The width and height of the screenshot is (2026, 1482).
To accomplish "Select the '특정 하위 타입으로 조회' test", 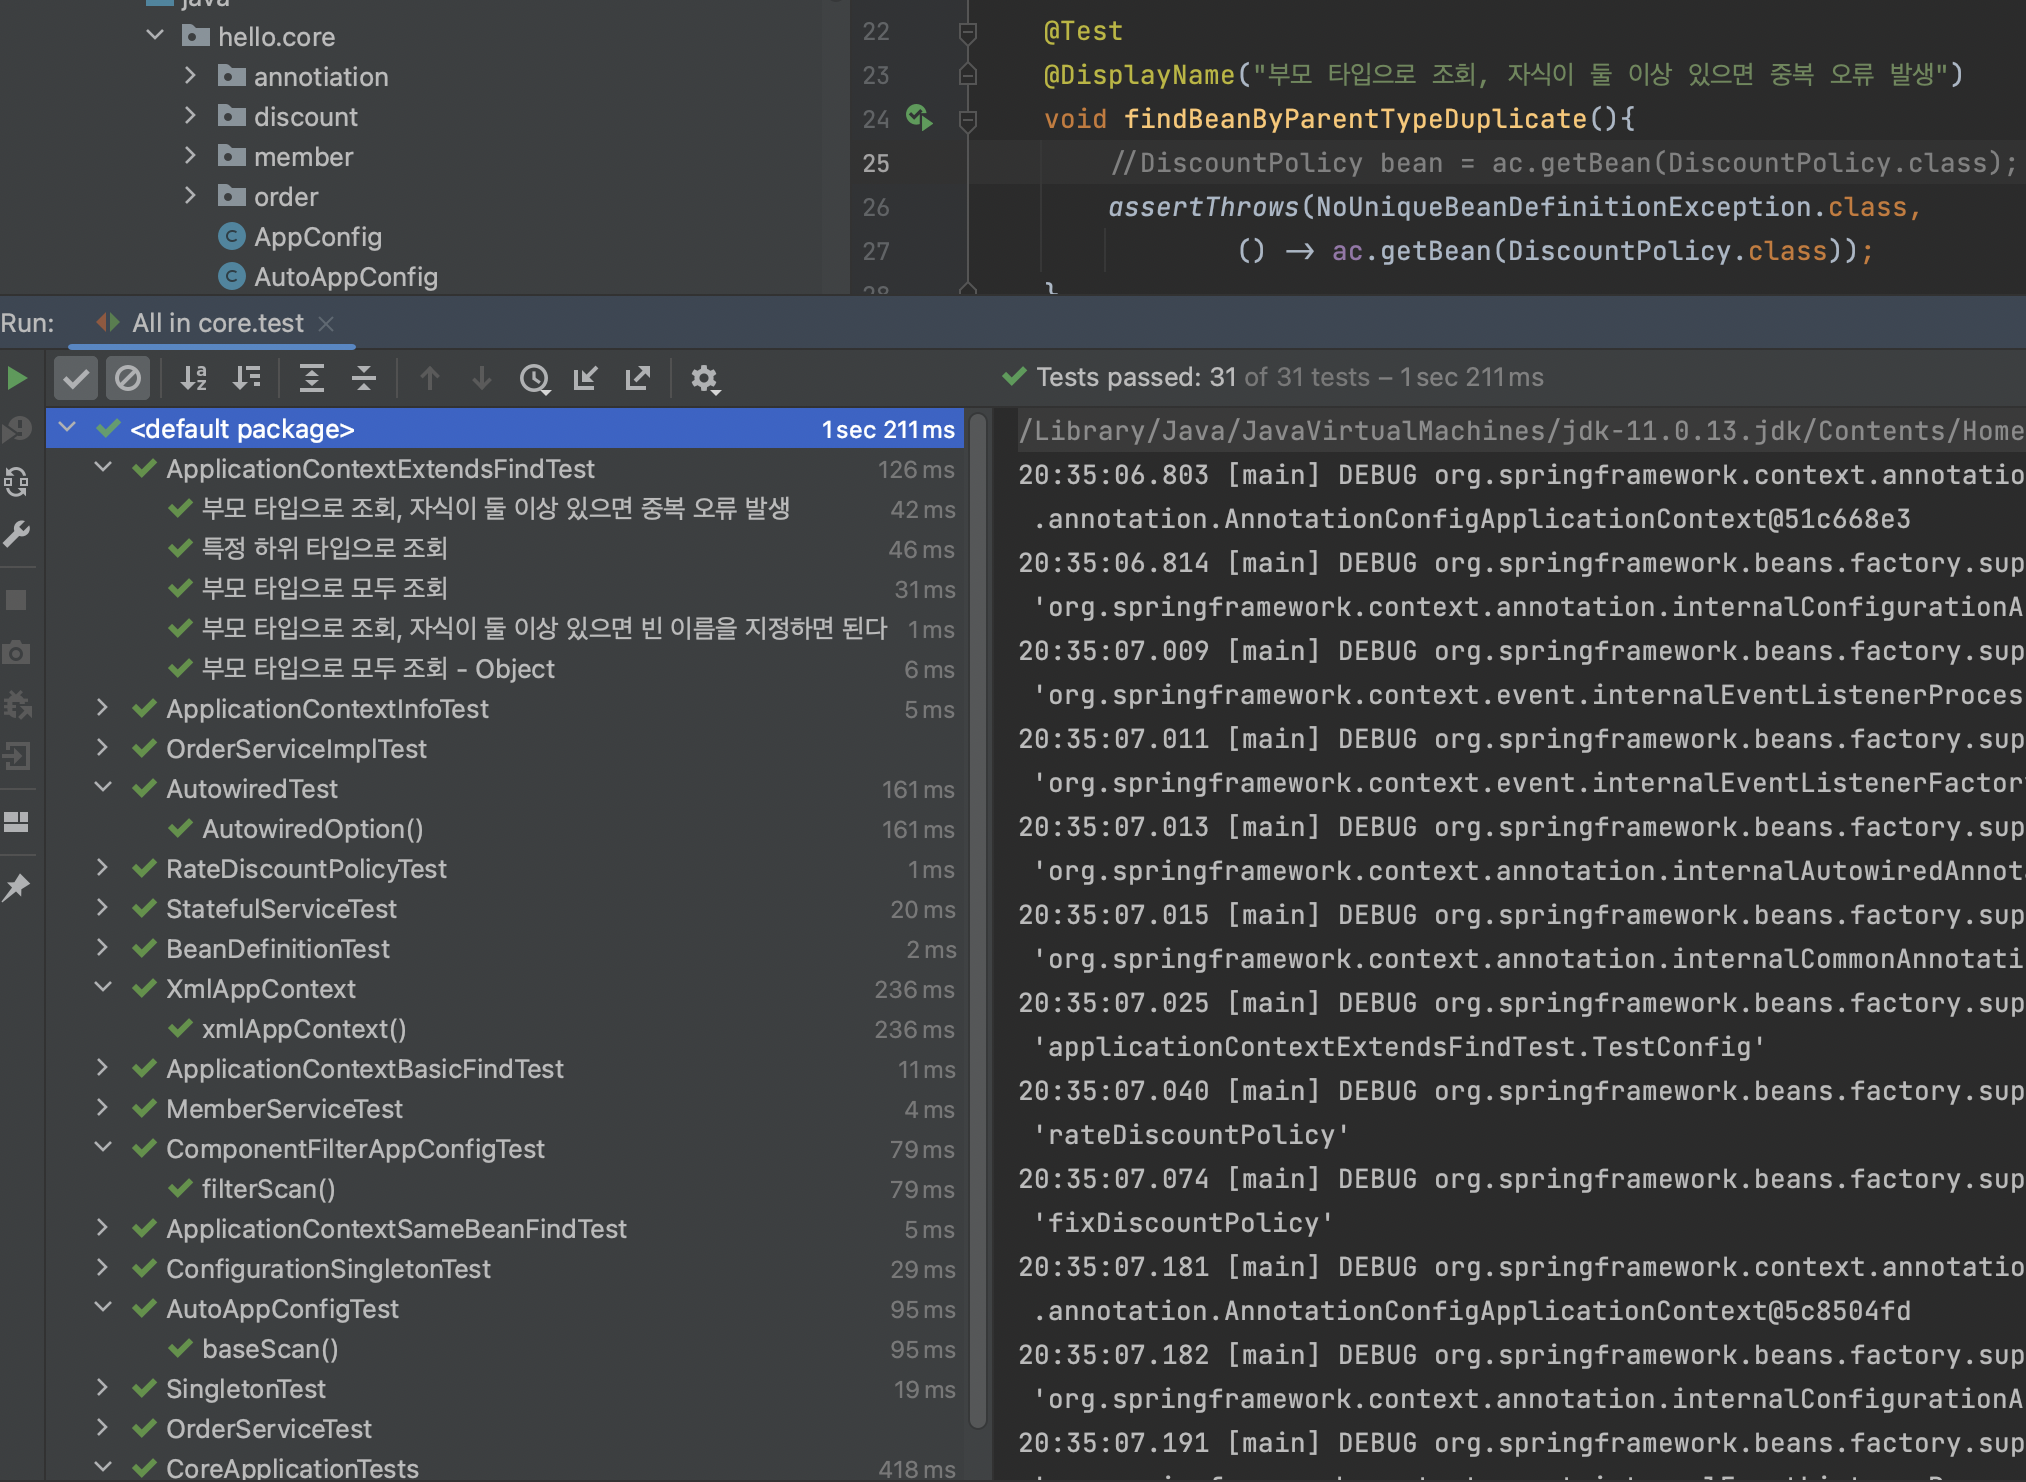I will [505, 549].
